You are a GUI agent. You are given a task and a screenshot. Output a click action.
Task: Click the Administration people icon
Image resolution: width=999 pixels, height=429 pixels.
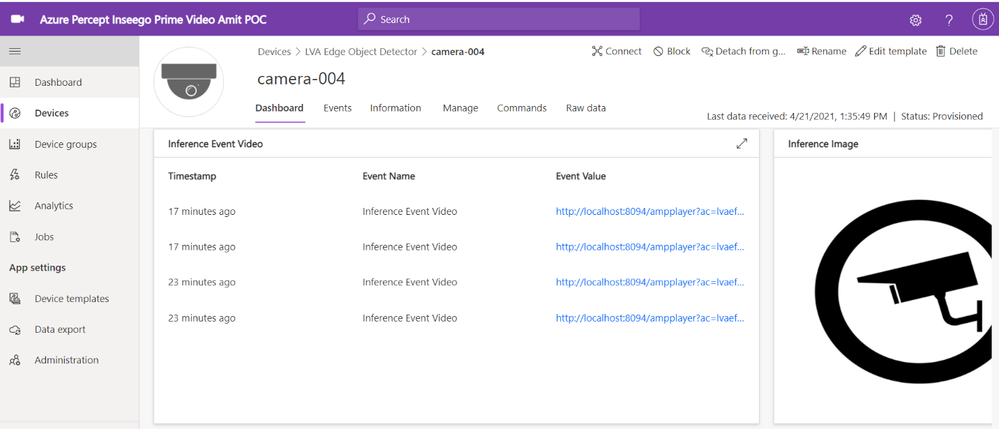pos(15,360)
